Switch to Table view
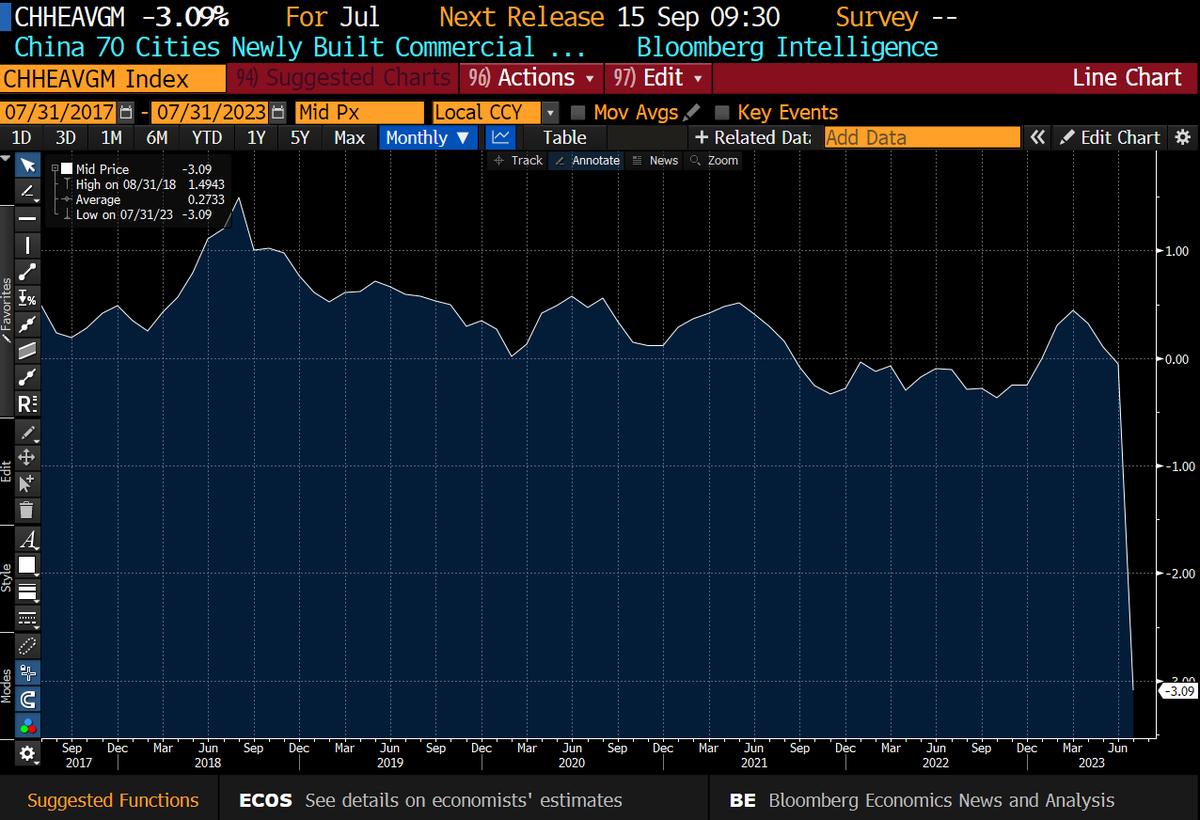 tap(565, 138)
